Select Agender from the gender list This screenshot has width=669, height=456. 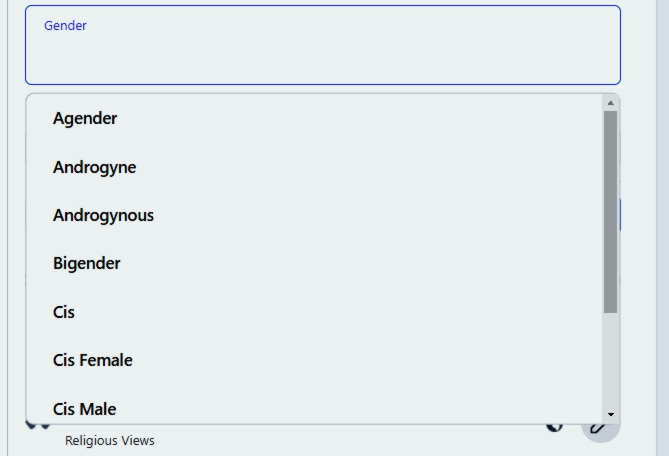click(85, 118)
